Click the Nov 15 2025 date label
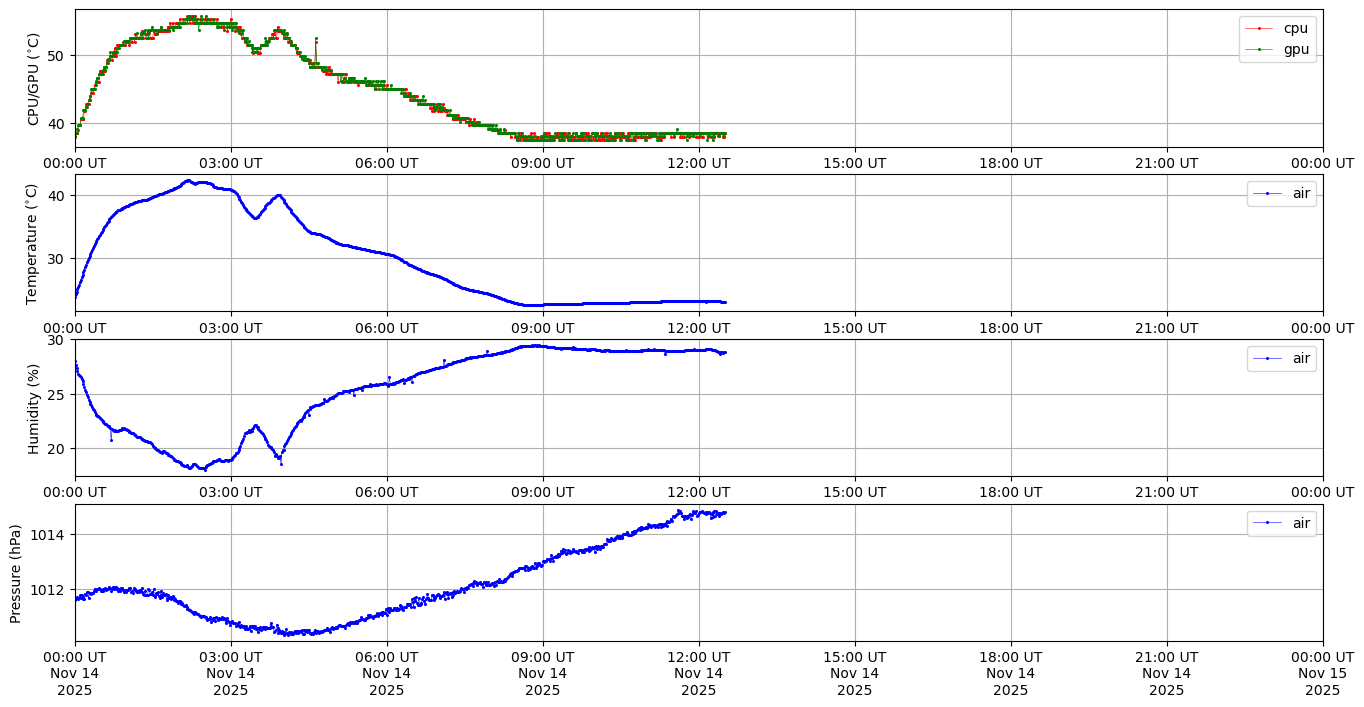Image resolution: width=1364 pixels, height=707 pixels. coord(1322,673)
